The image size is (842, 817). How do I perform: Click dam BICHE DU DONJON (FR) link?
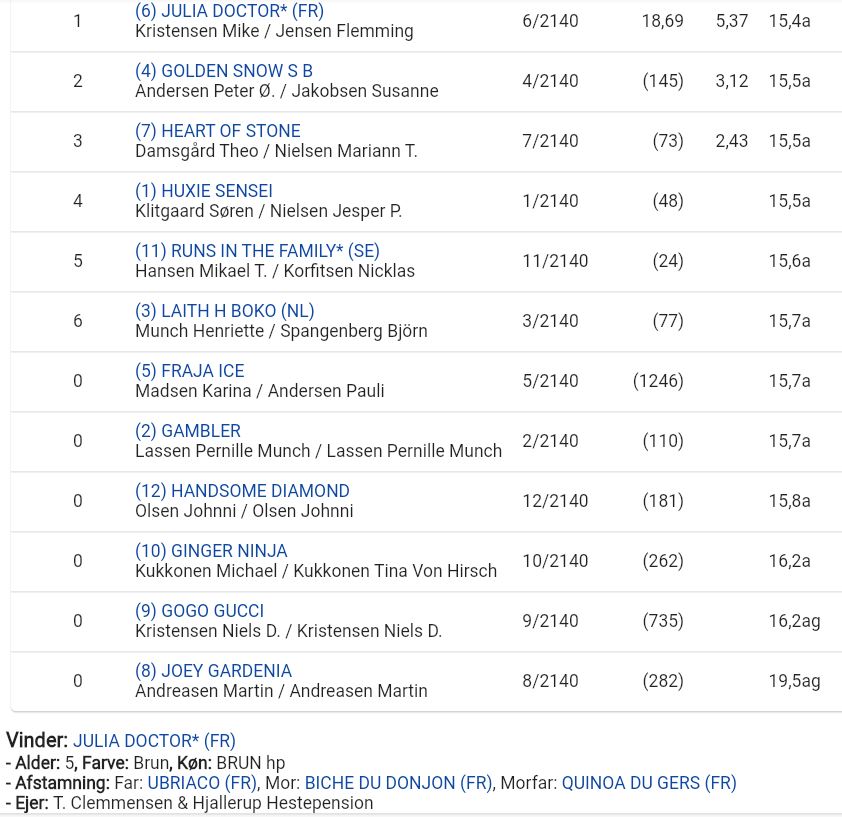(398, 783)
